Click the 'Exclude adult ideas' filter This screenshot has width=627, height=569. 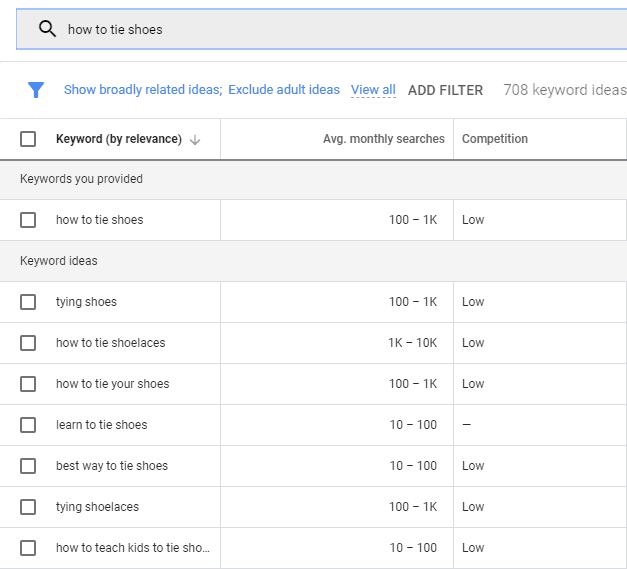[284, 90]
